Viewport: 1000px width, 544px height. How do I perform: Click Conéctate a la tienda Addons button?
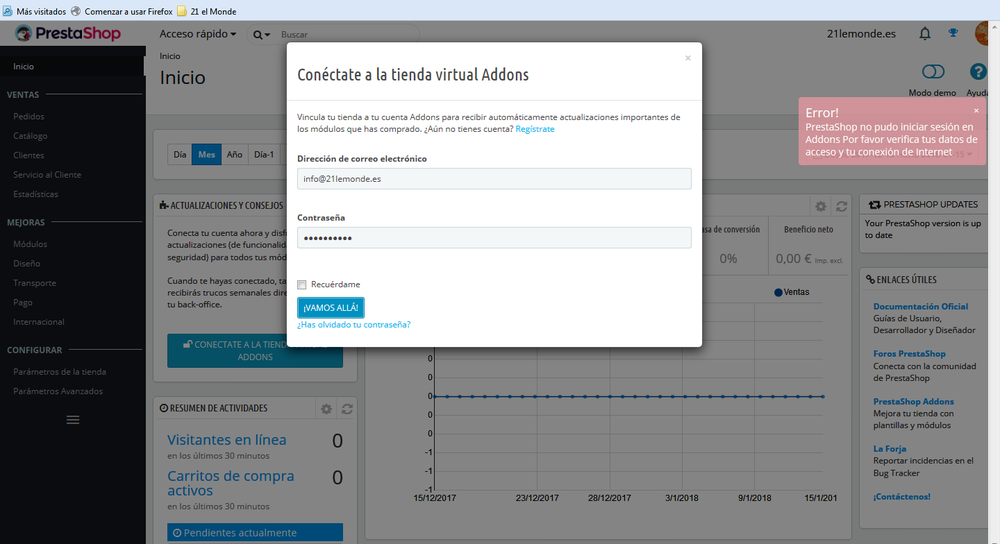click(x=255, y=351)
